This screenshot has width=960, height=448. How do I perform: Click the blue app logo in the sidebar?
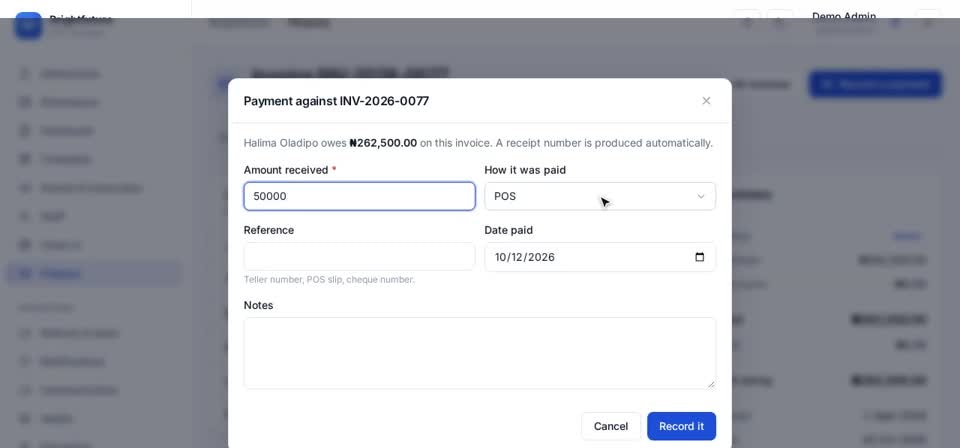point(28,26)
